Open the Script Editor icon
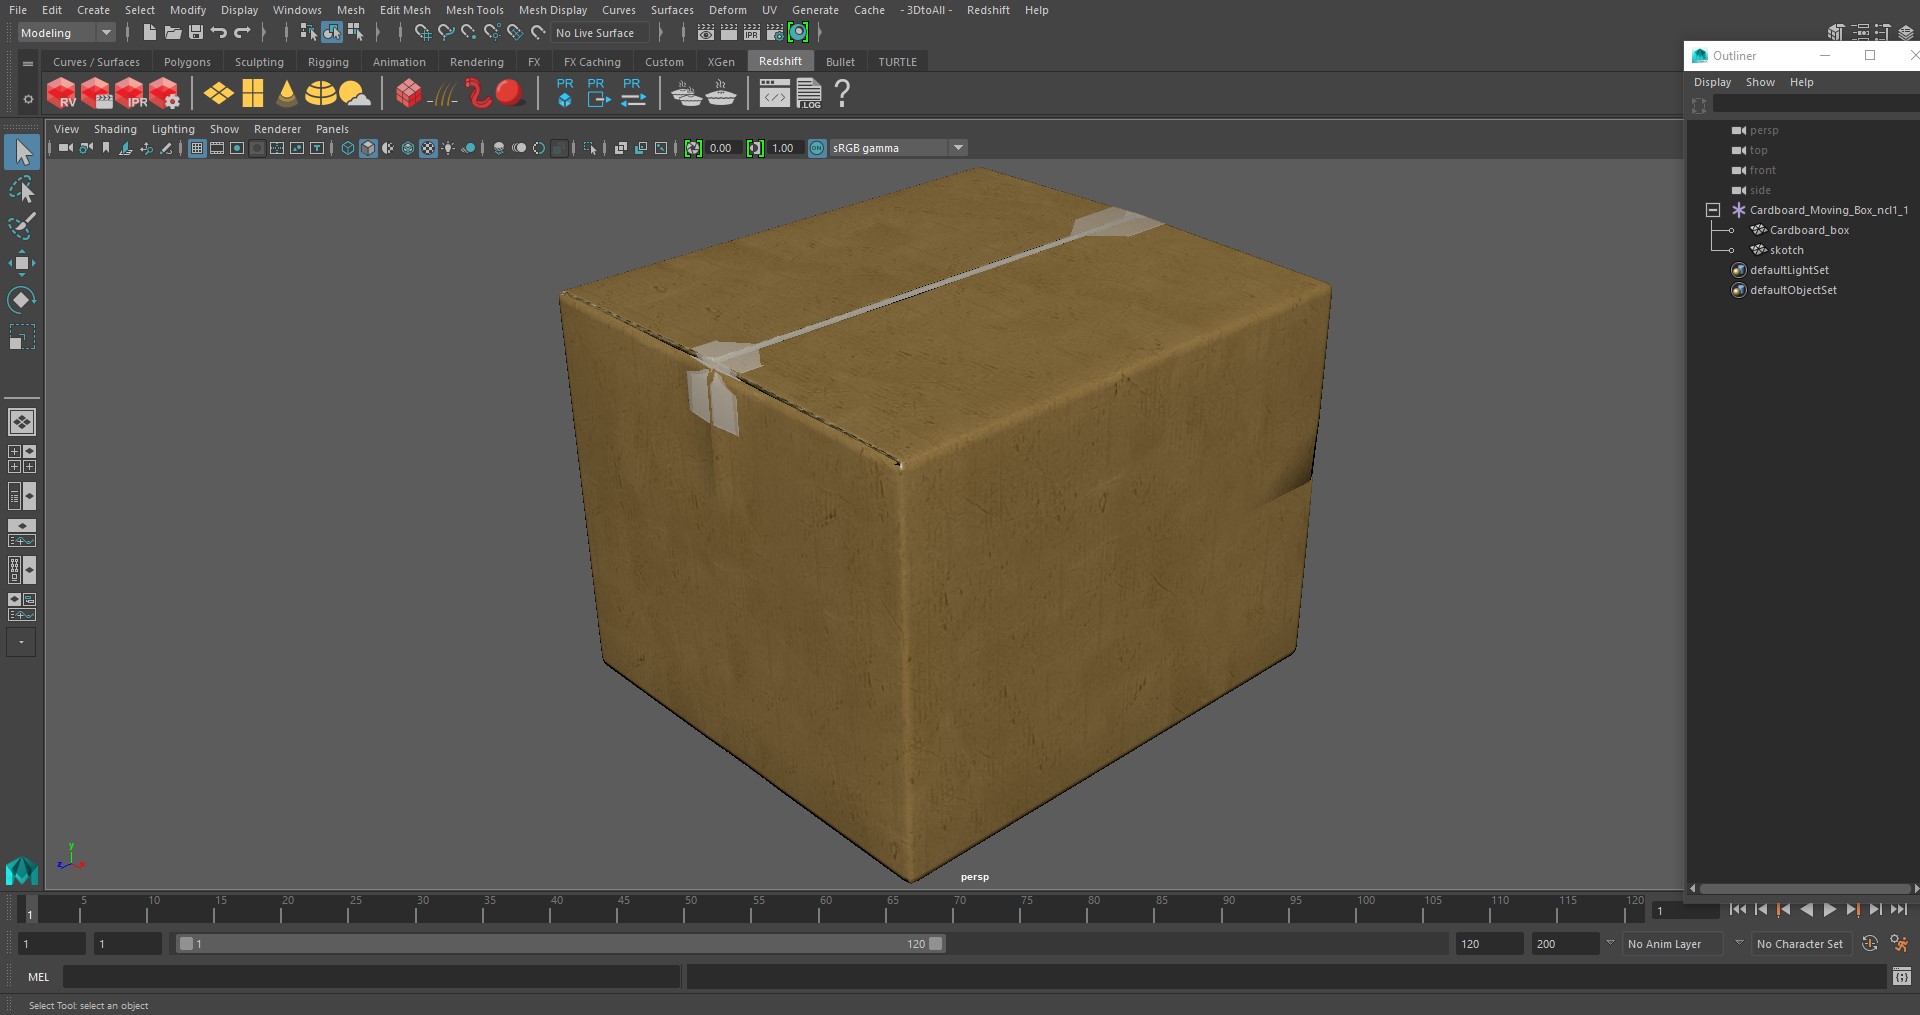Image resolution: width=1920 pixels, height=1015 pixels. [1902, 976]
